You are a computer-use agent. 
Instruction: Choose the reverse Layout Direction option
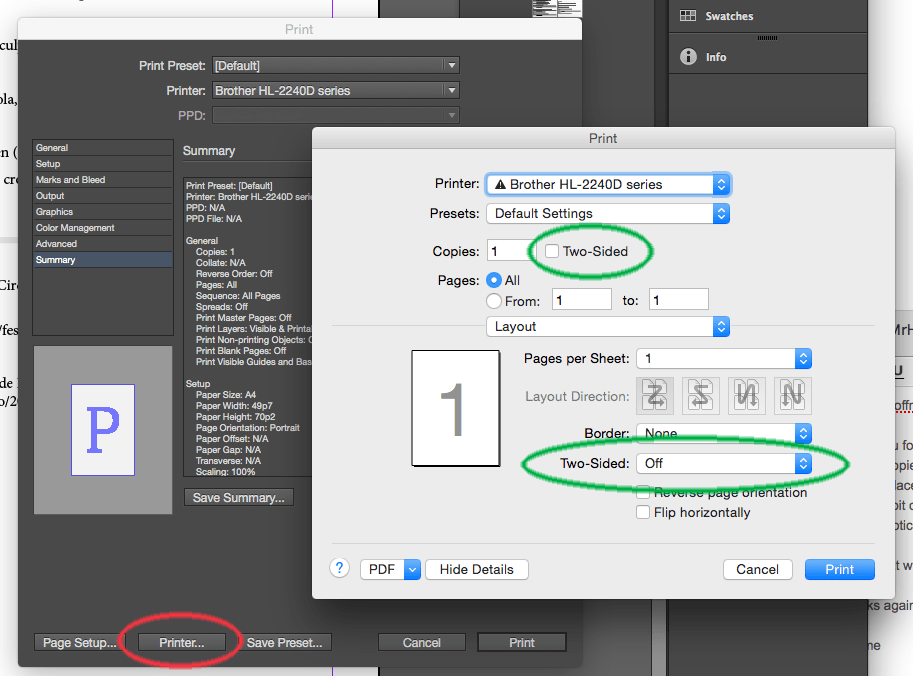[746, 396]
